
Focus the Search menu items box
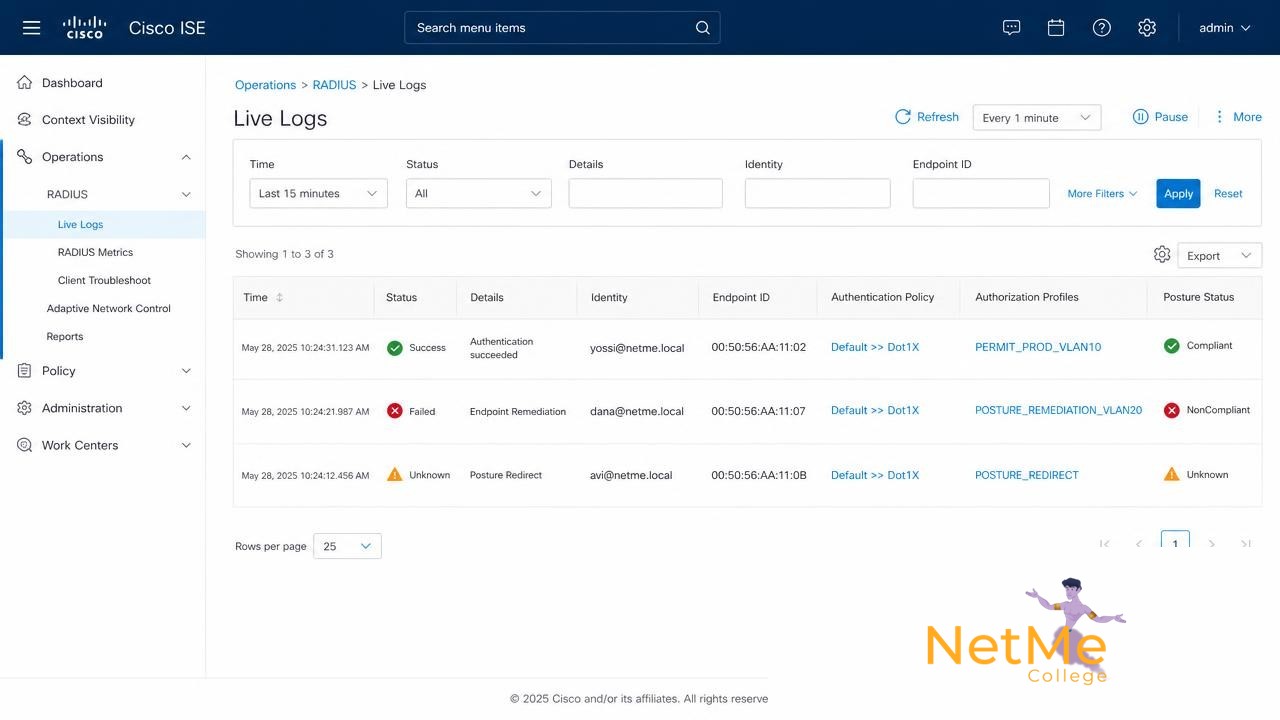point(562,28)
